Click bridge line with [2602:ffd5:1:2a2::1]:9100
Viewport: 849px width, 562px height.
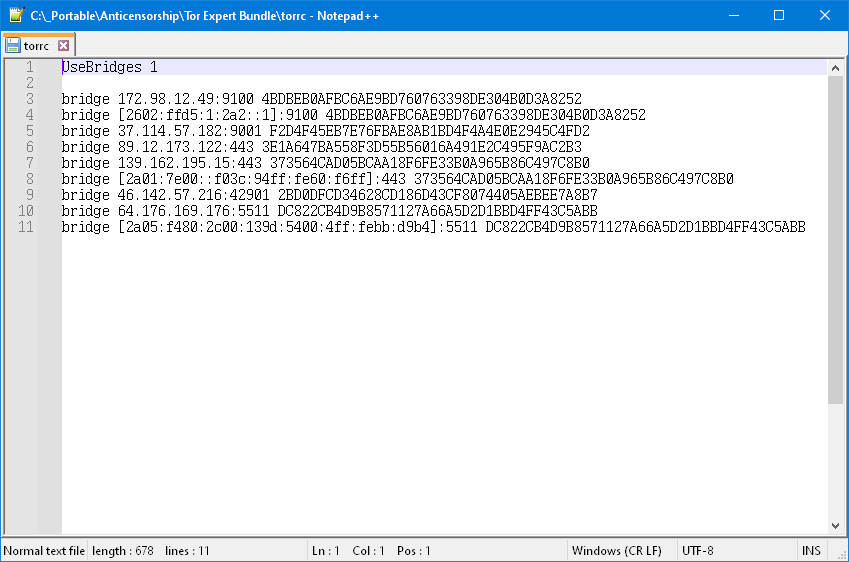[354, 115]
